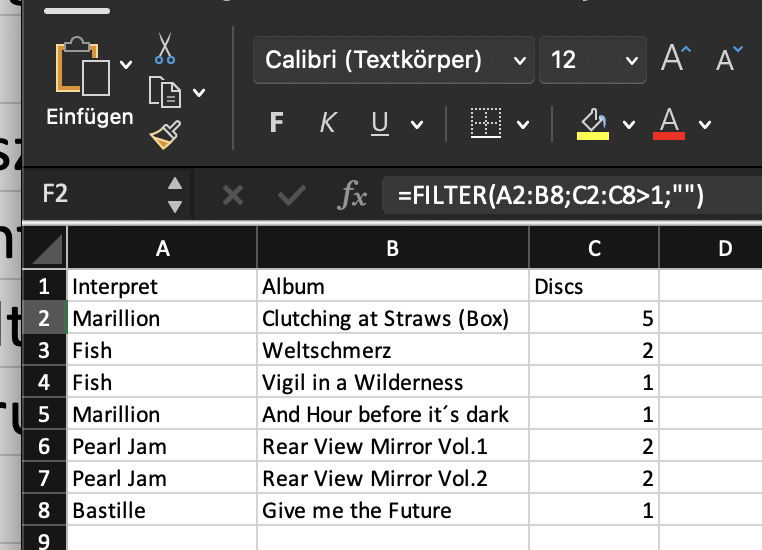Cancel formula entry with X button
Image resolution: width=762 pixels, height=550 pixels.
click(x=233, y=194)
